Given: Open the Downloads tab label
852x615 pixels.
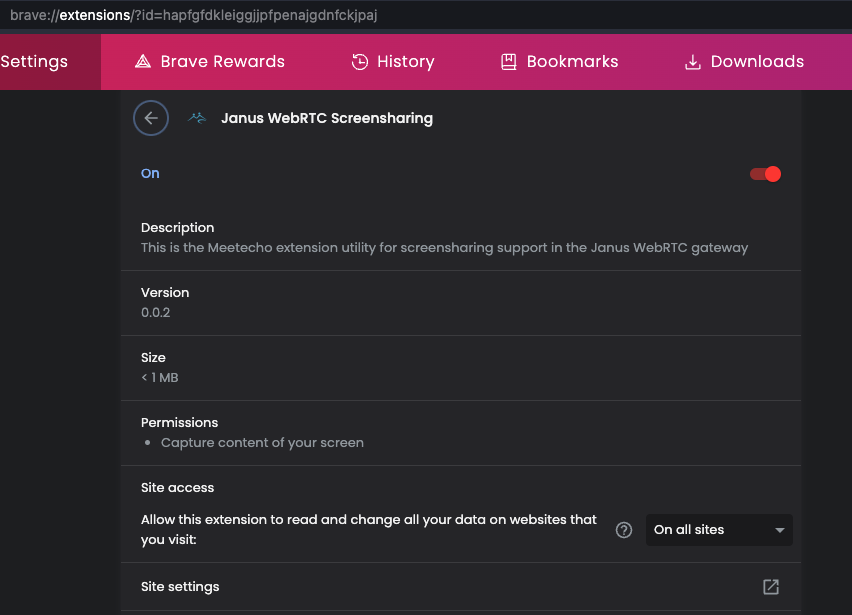Looking at the screenshot, I should click(757, 62).
